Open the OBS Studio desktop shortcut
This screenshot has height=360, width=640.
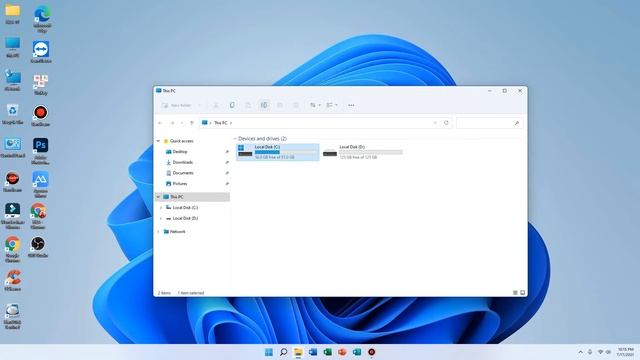pos(38,247)
